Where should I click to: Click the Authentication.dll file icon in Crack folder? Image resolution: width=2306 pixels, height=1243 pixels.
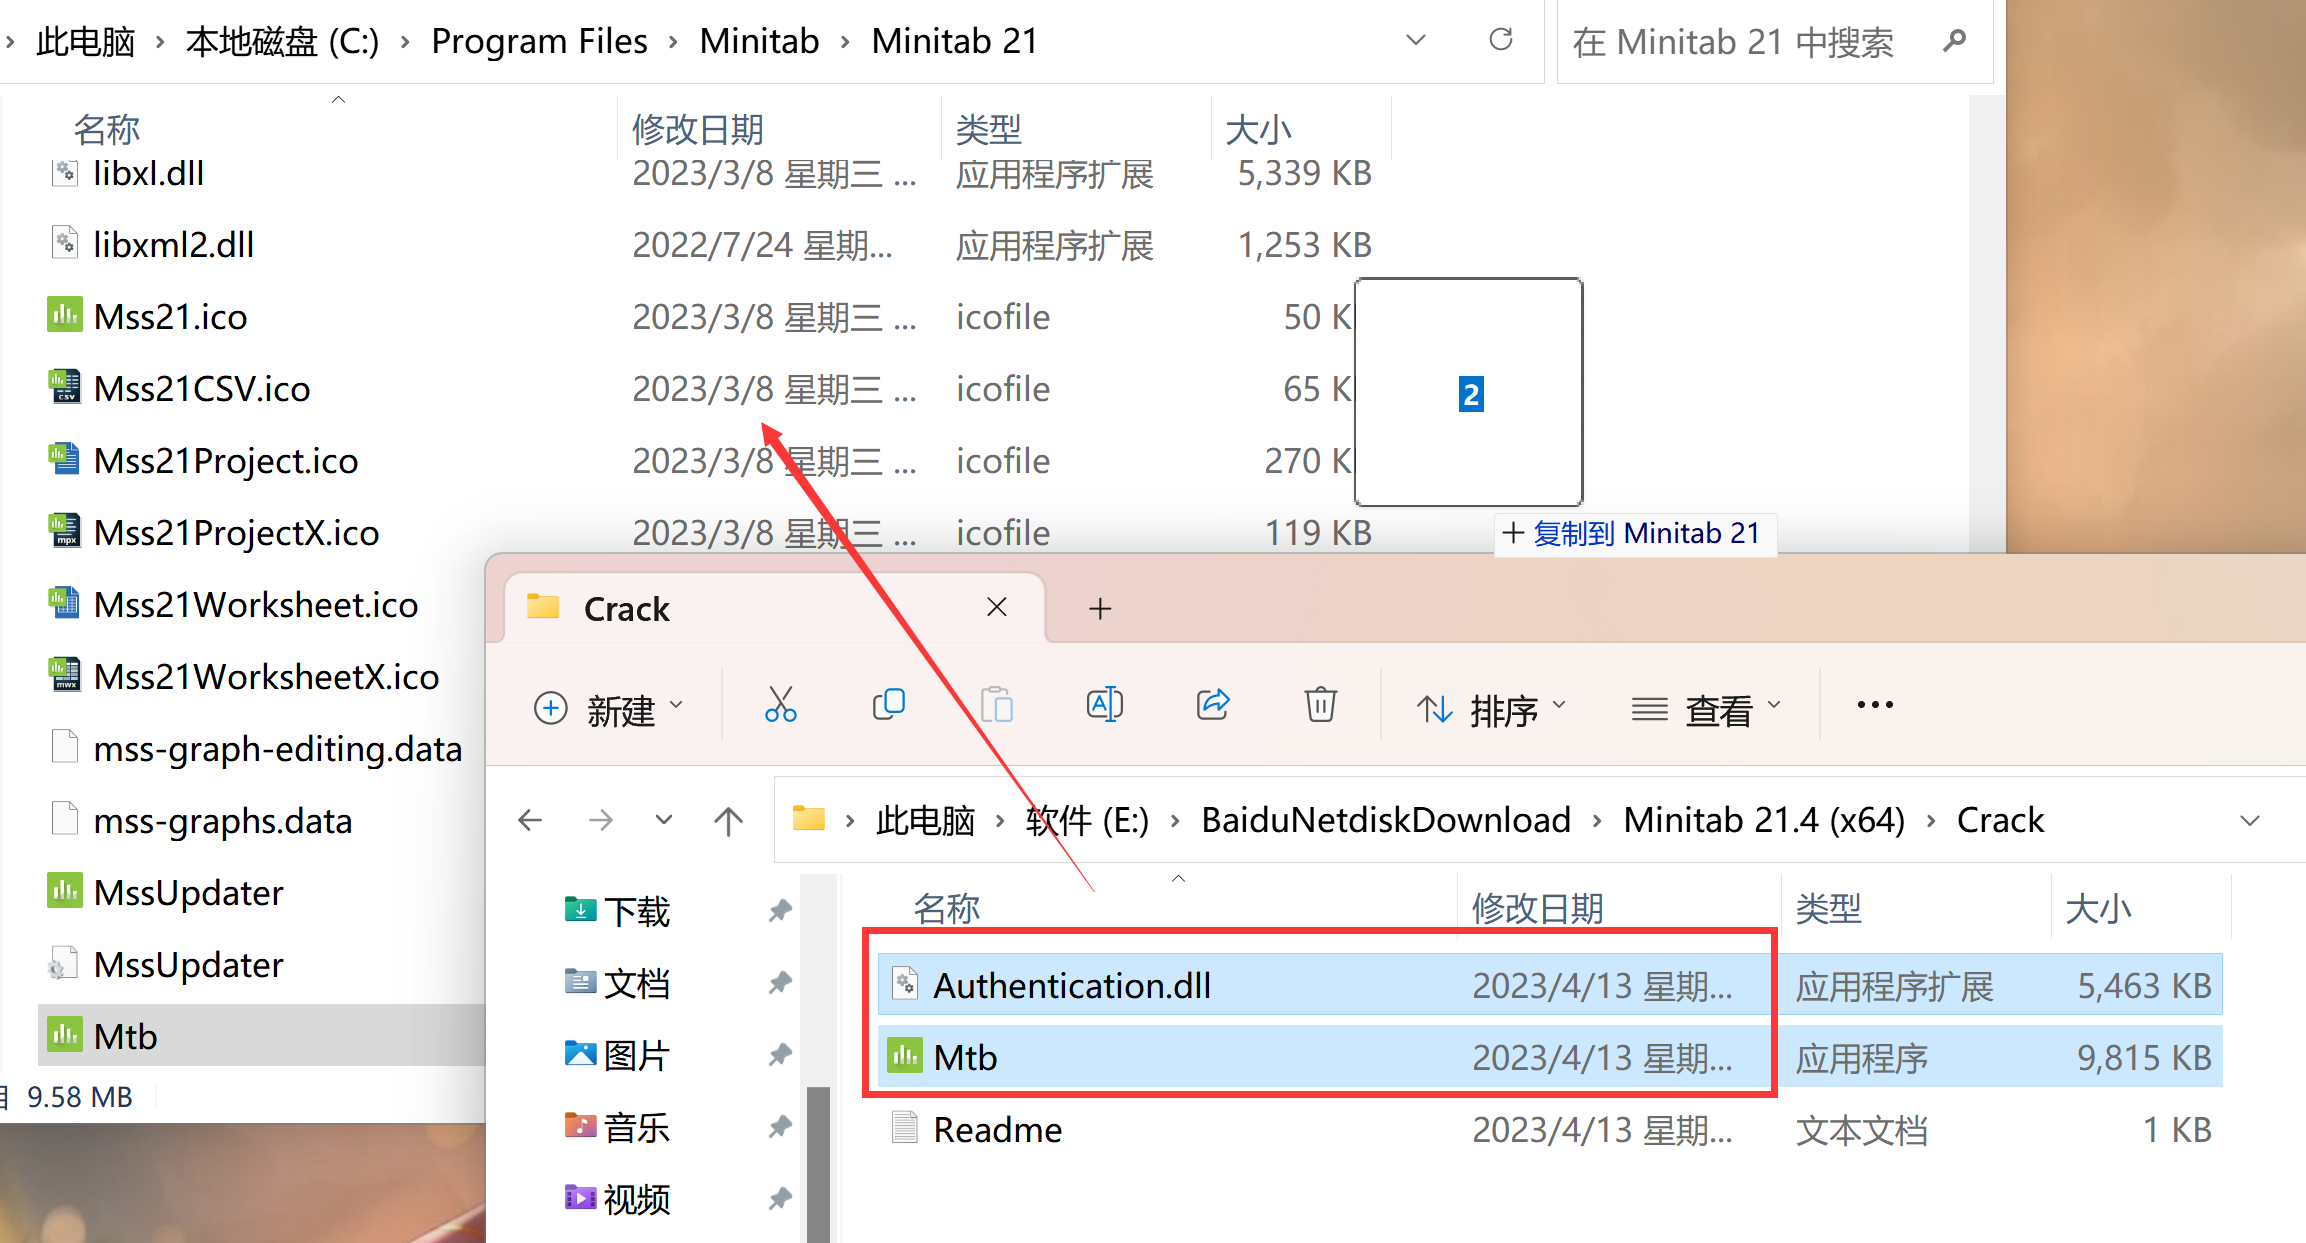click(x=905, y=984)
